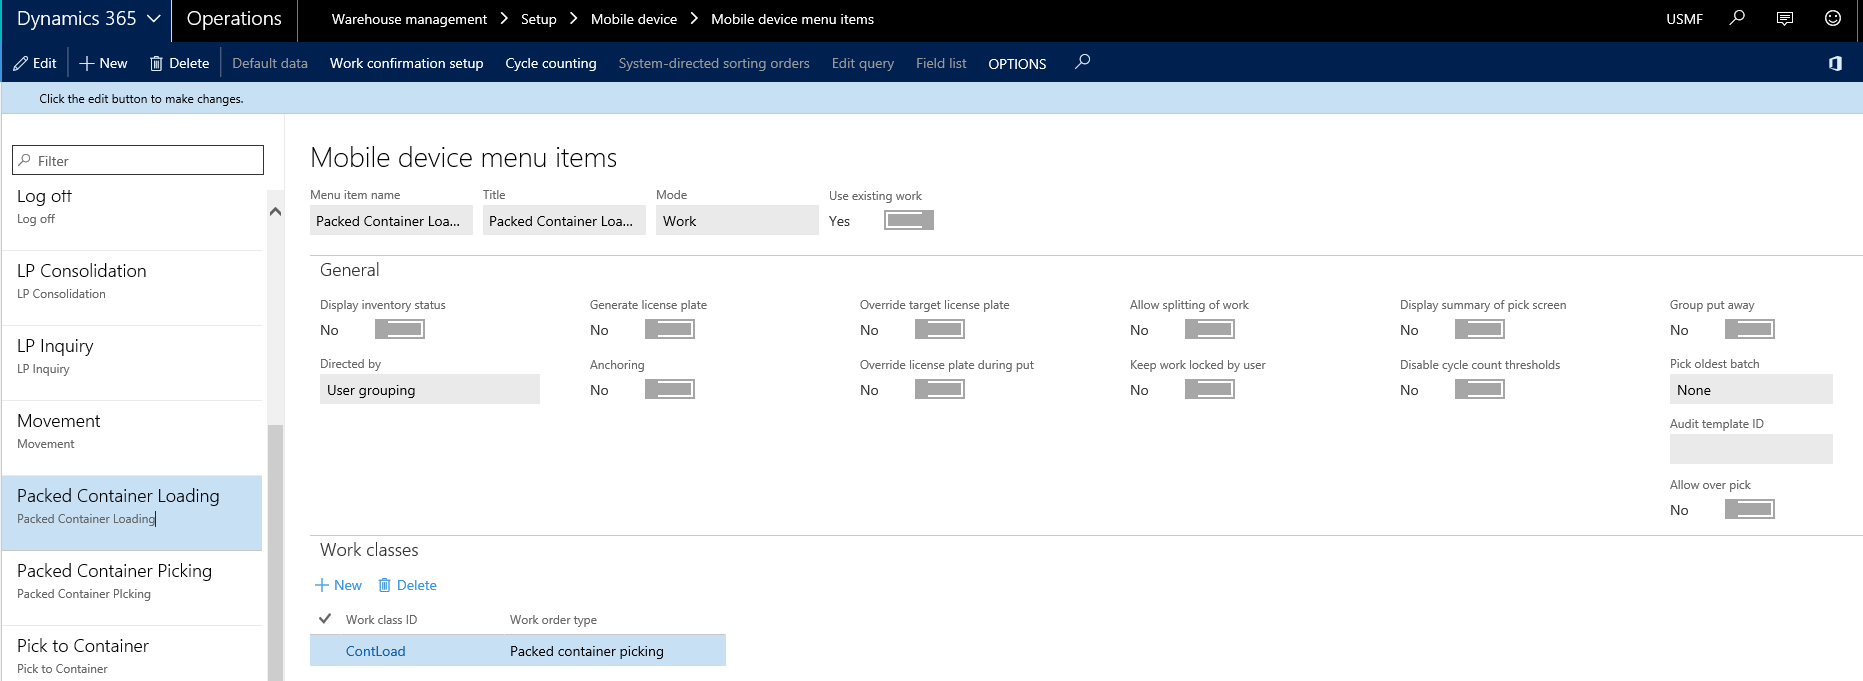Click the New plus icon in toolbar
Image resolution: width=1863 pixels, height=681 pixels.
pos(87,63)
